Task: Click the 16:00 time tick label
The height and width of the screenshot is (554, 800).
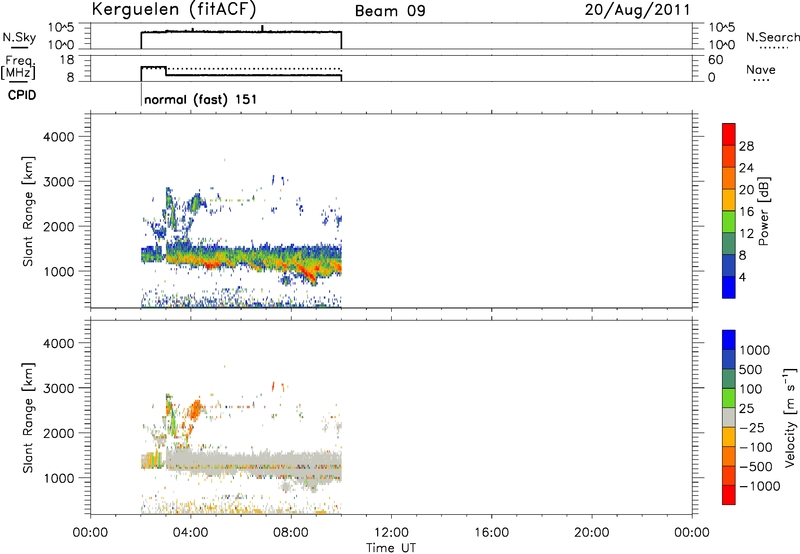Action: click(491, 533)
